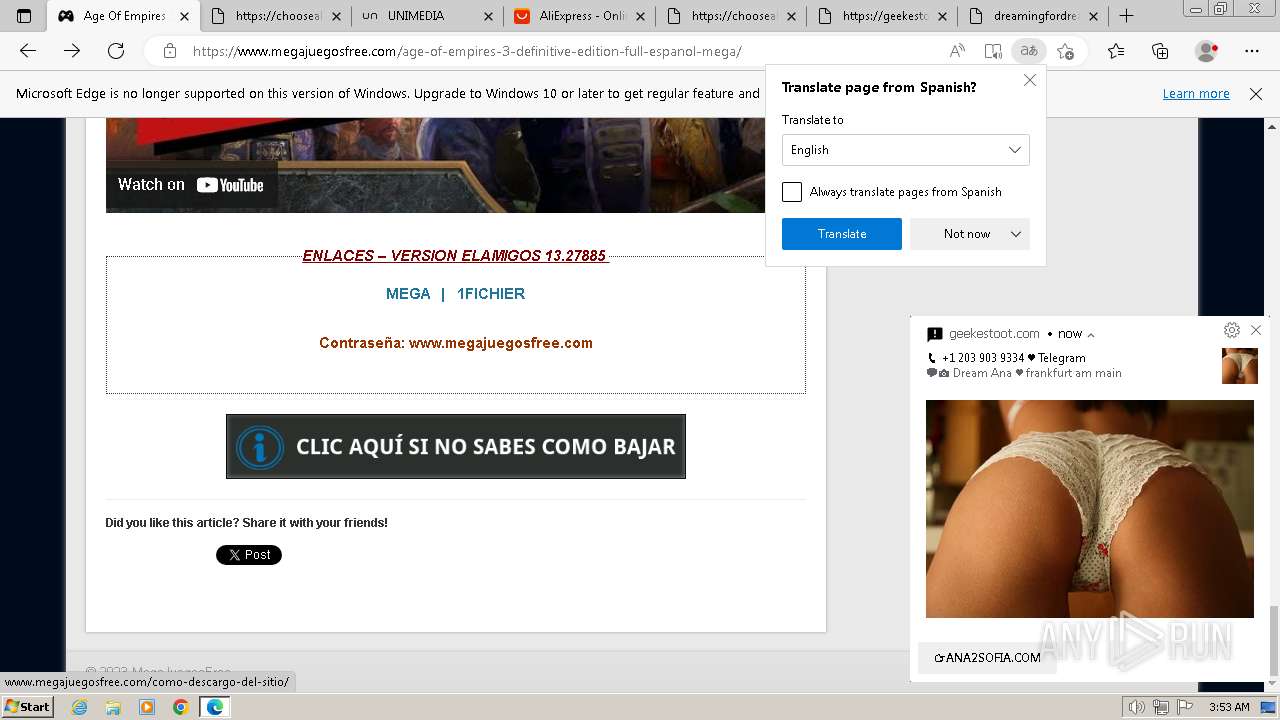Click the media player taskbar icon
The image size is (1280, 720).
point(147,707)
